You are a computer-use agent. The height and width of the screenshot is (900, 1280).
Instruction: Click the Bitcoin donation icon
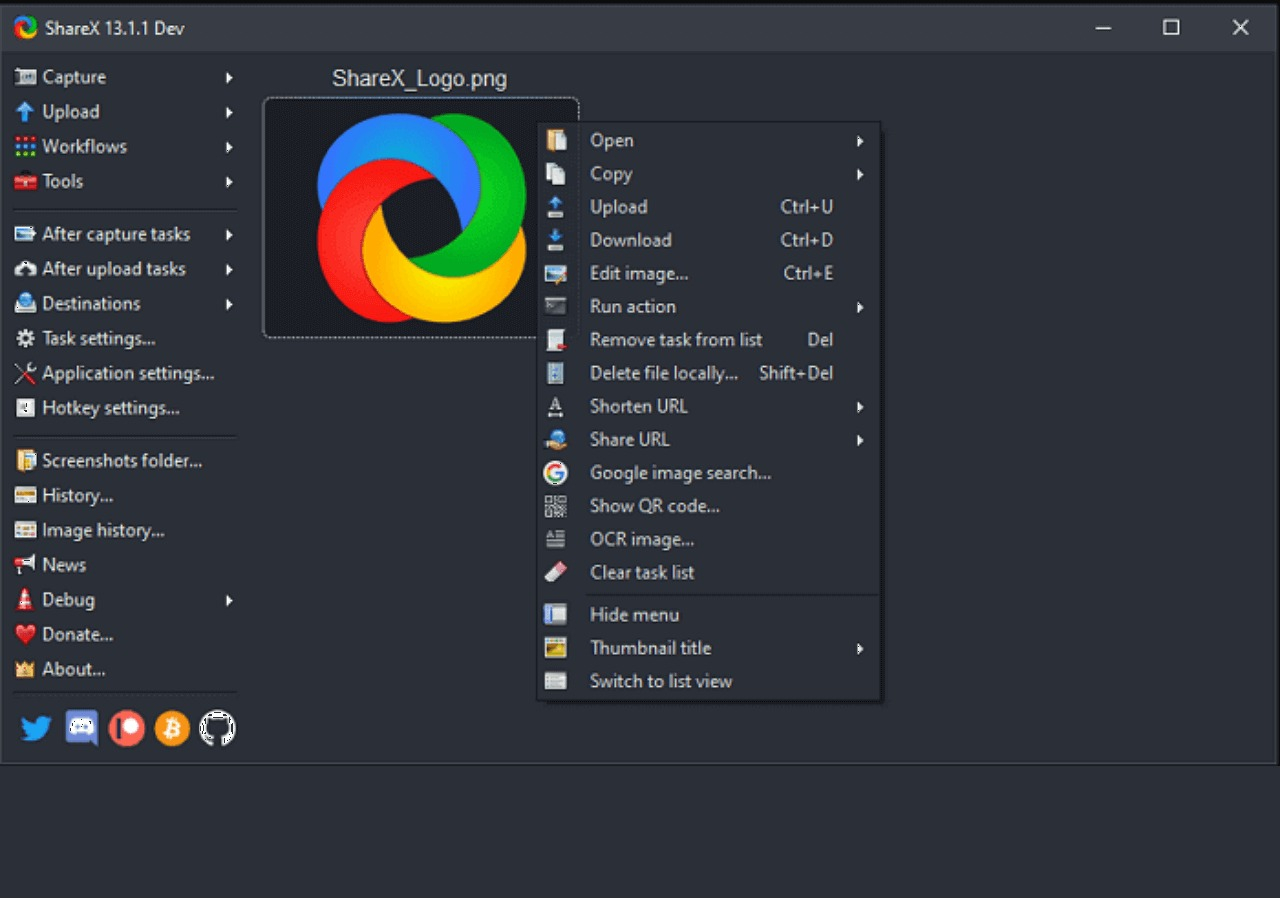pyautogui.click(x=172, y=728)
